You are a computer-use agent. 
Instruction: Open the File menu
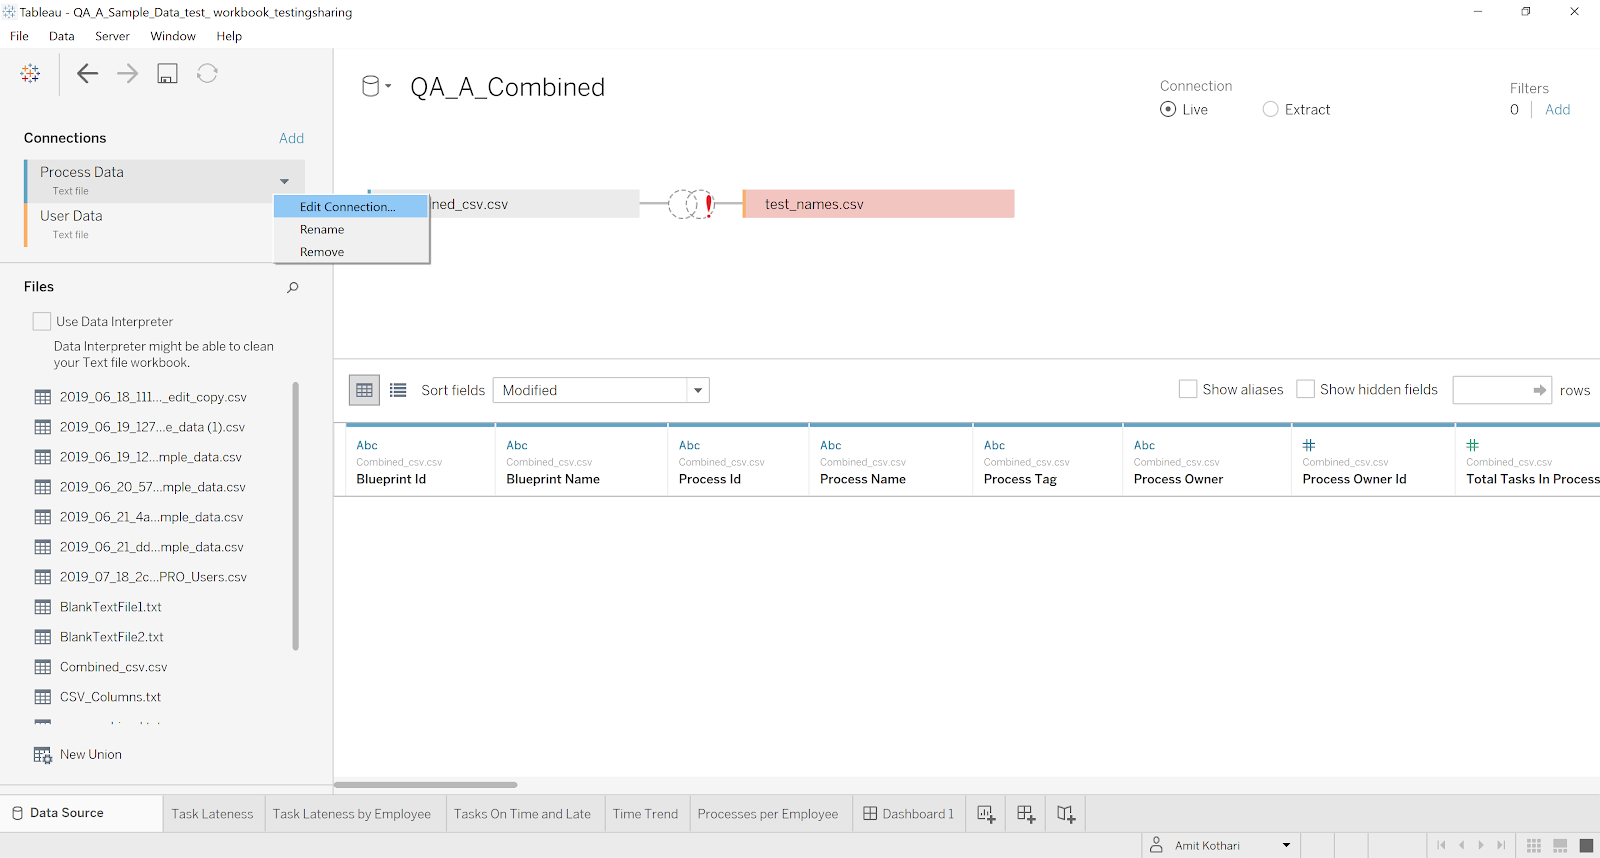point(19,36)
